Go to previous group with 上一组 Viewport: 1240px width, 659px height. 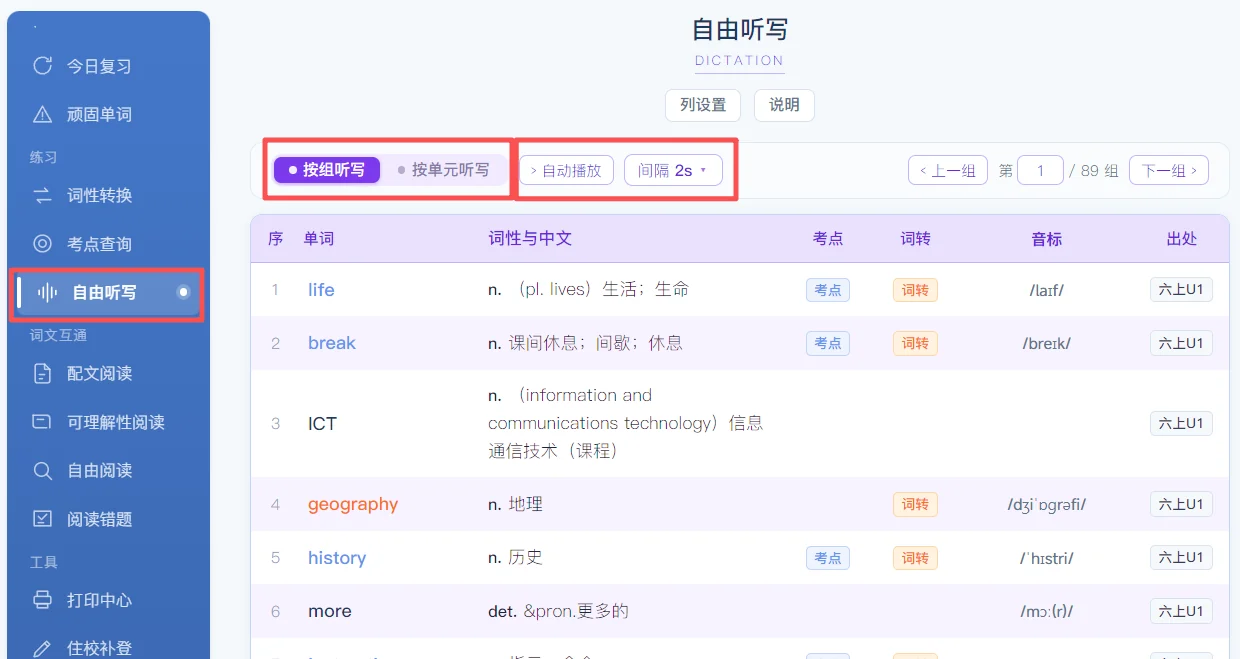(948, 171)
